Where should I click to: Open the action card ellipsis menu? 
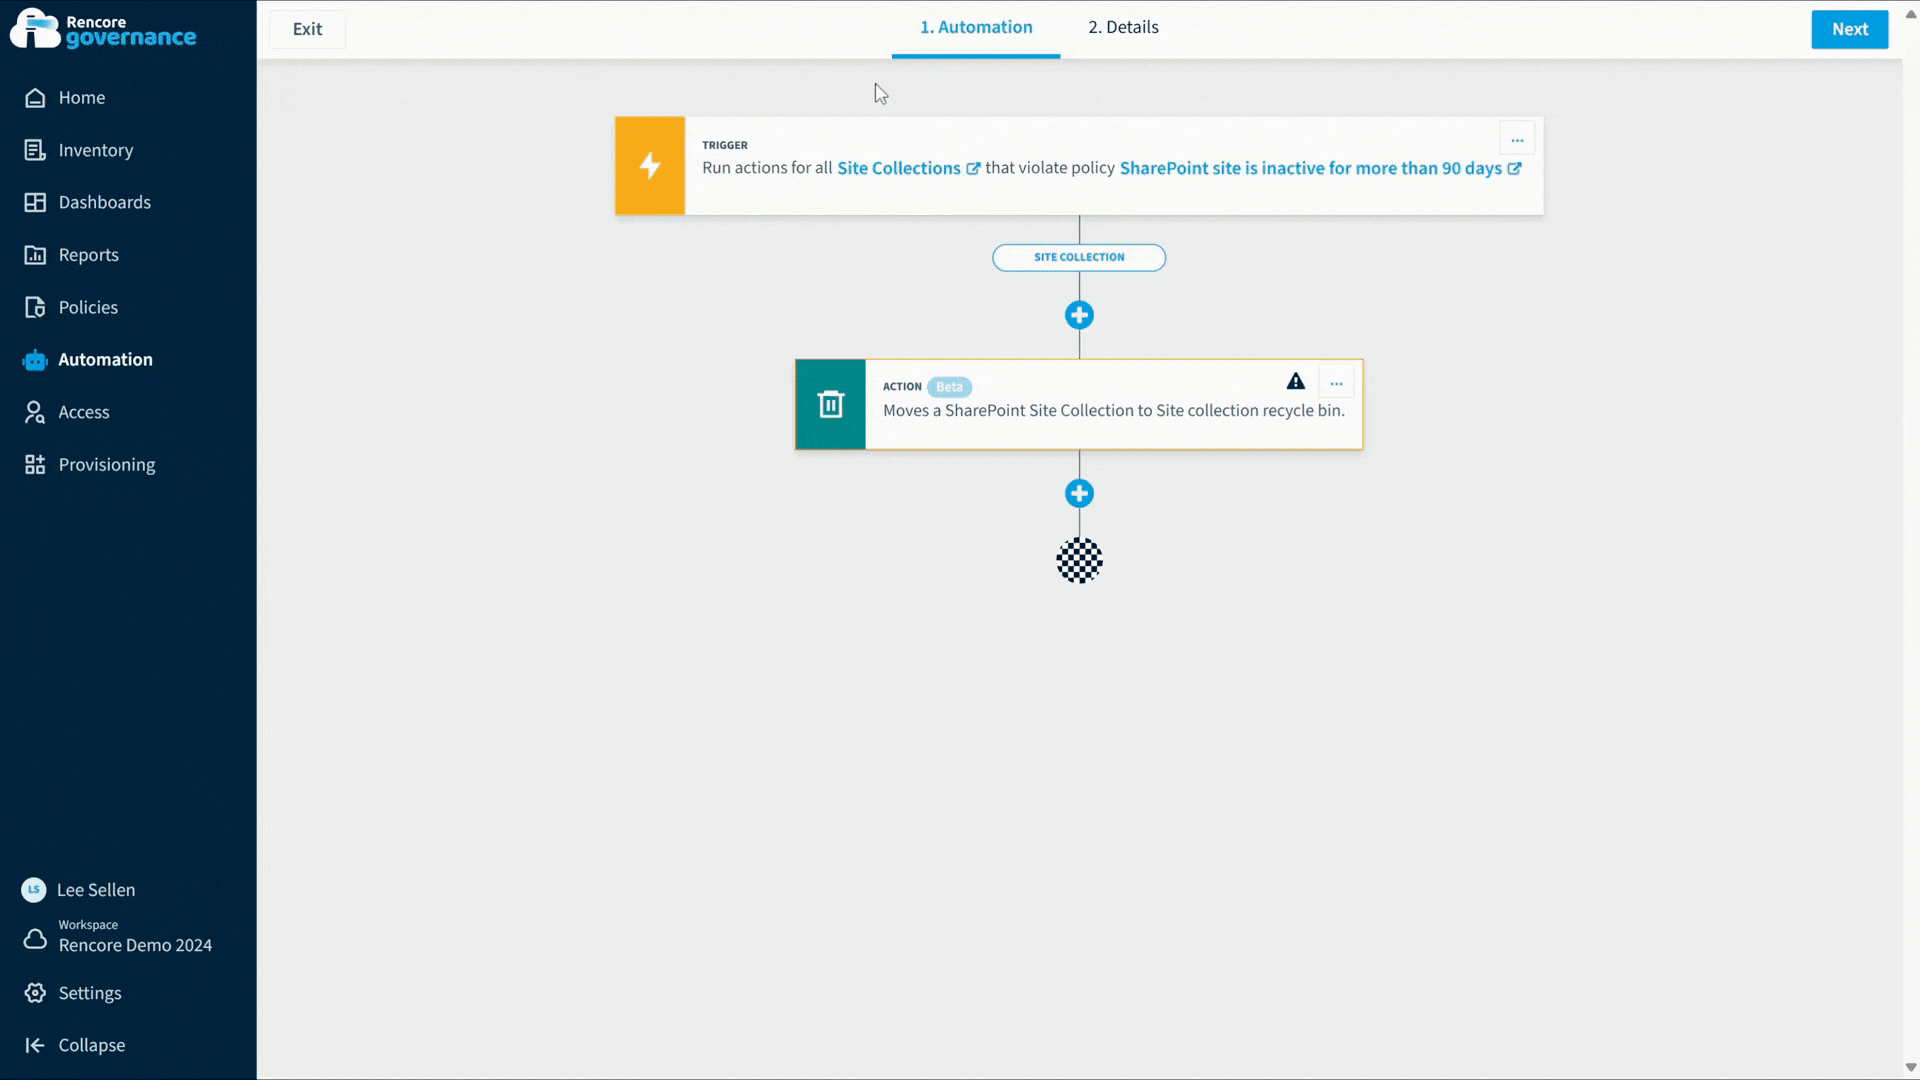1337,381
